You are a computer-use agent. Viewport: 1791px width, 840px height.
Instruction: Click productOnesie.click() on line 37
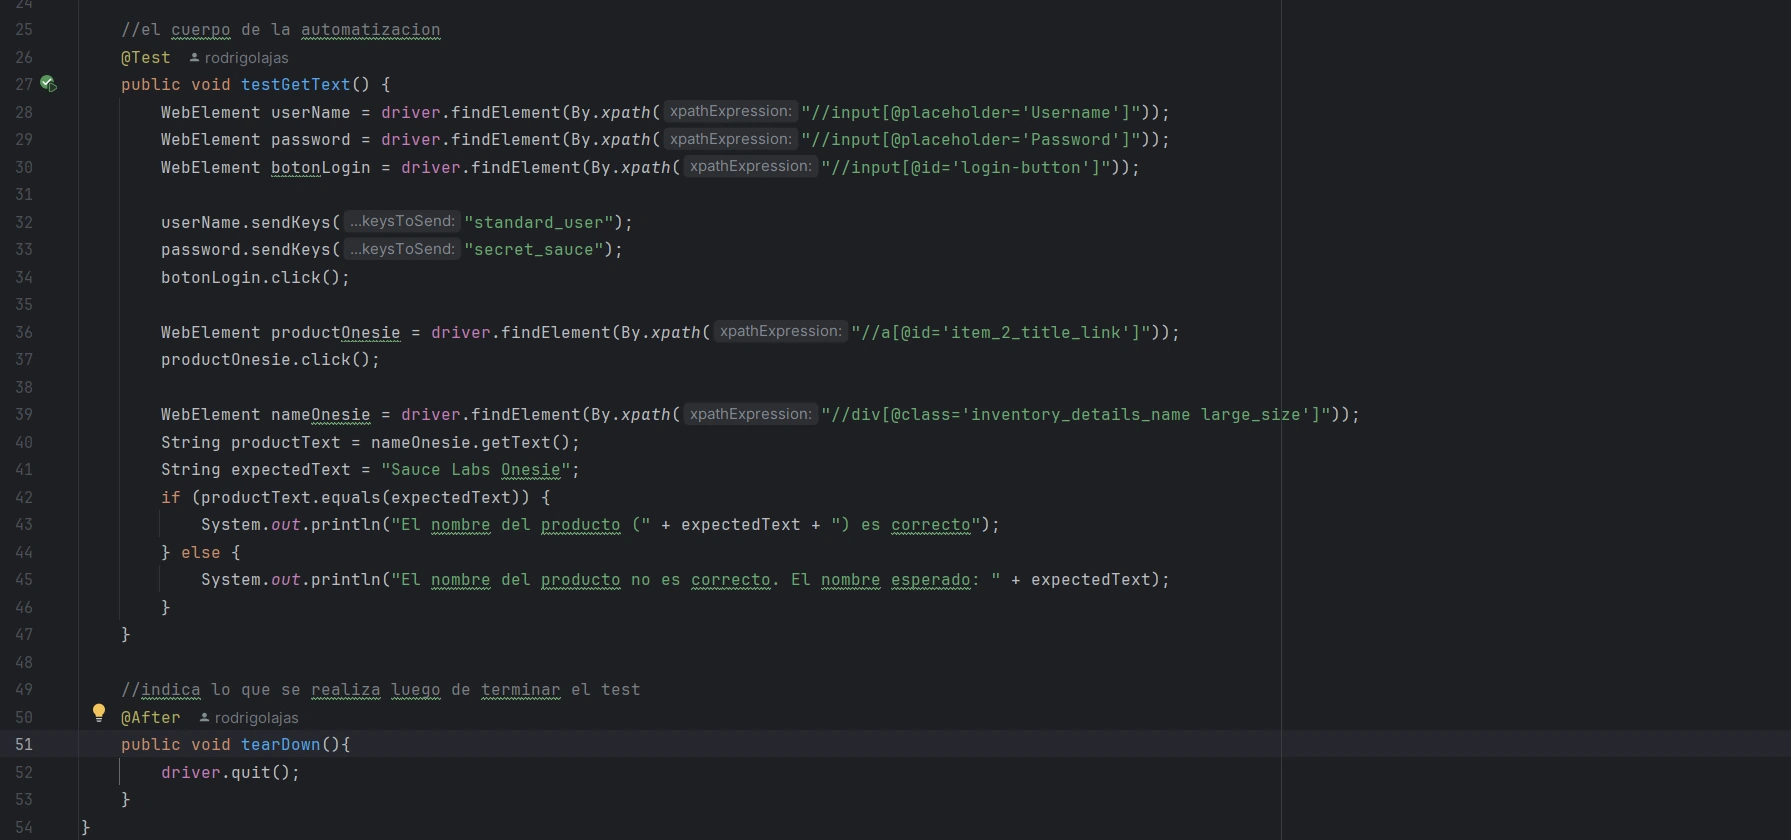pos(270,360)
